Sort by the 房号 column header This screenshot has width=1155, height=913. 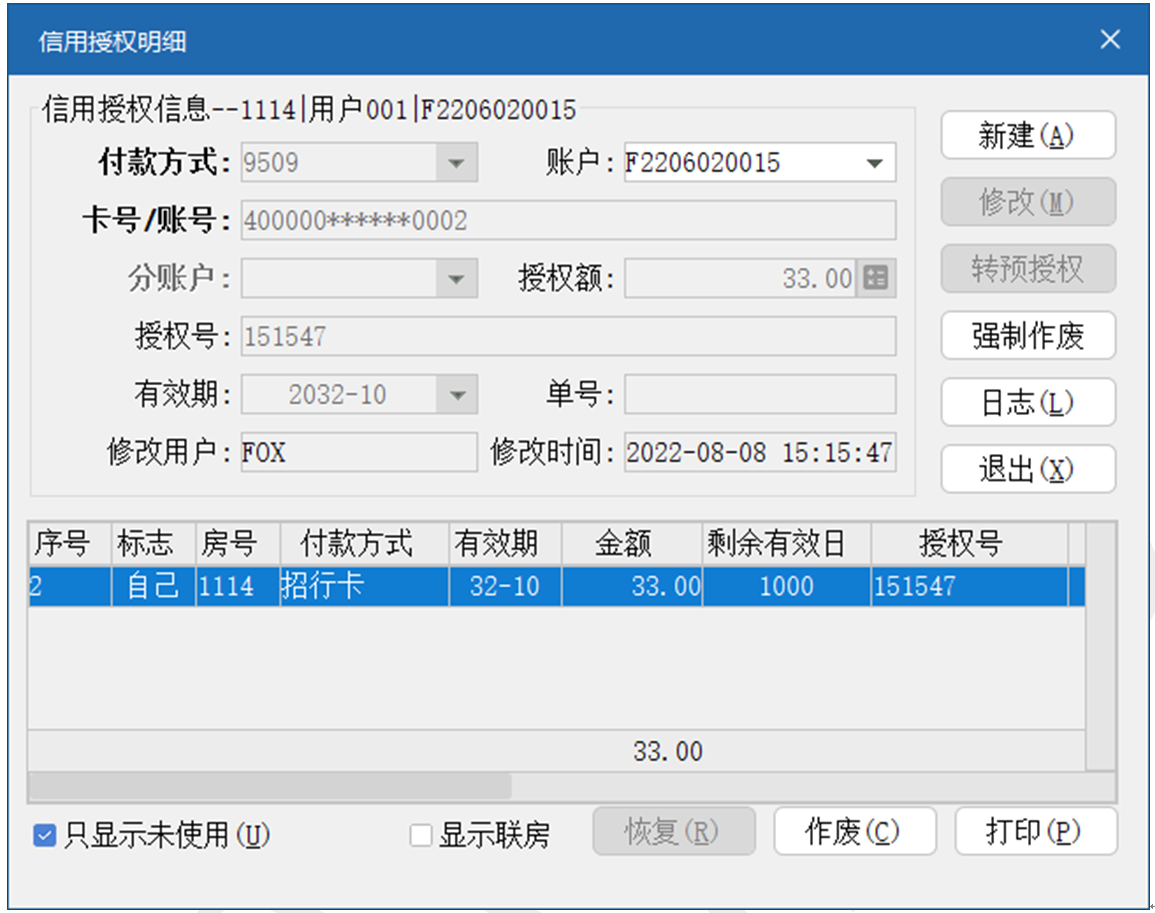click(237, 544)
